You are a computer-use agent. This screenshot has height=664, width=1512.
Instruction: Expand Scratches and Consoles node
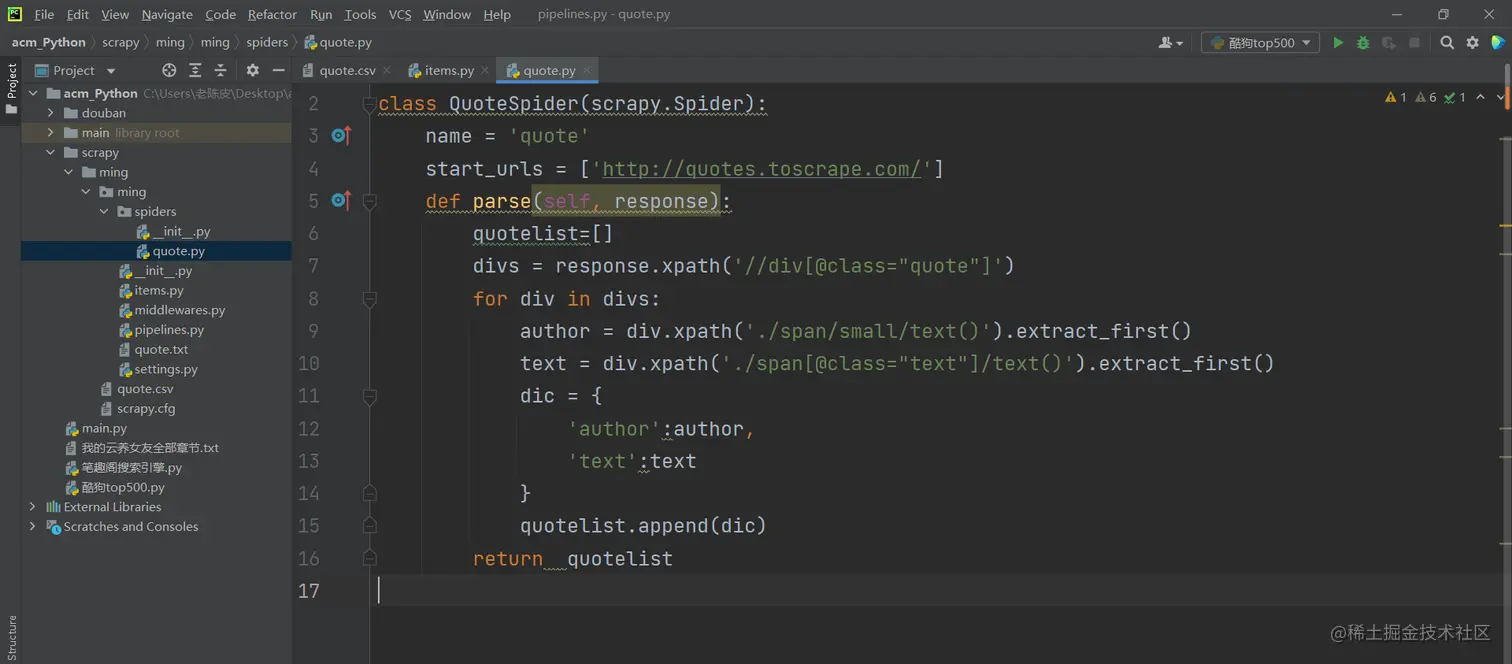[33, 527]
